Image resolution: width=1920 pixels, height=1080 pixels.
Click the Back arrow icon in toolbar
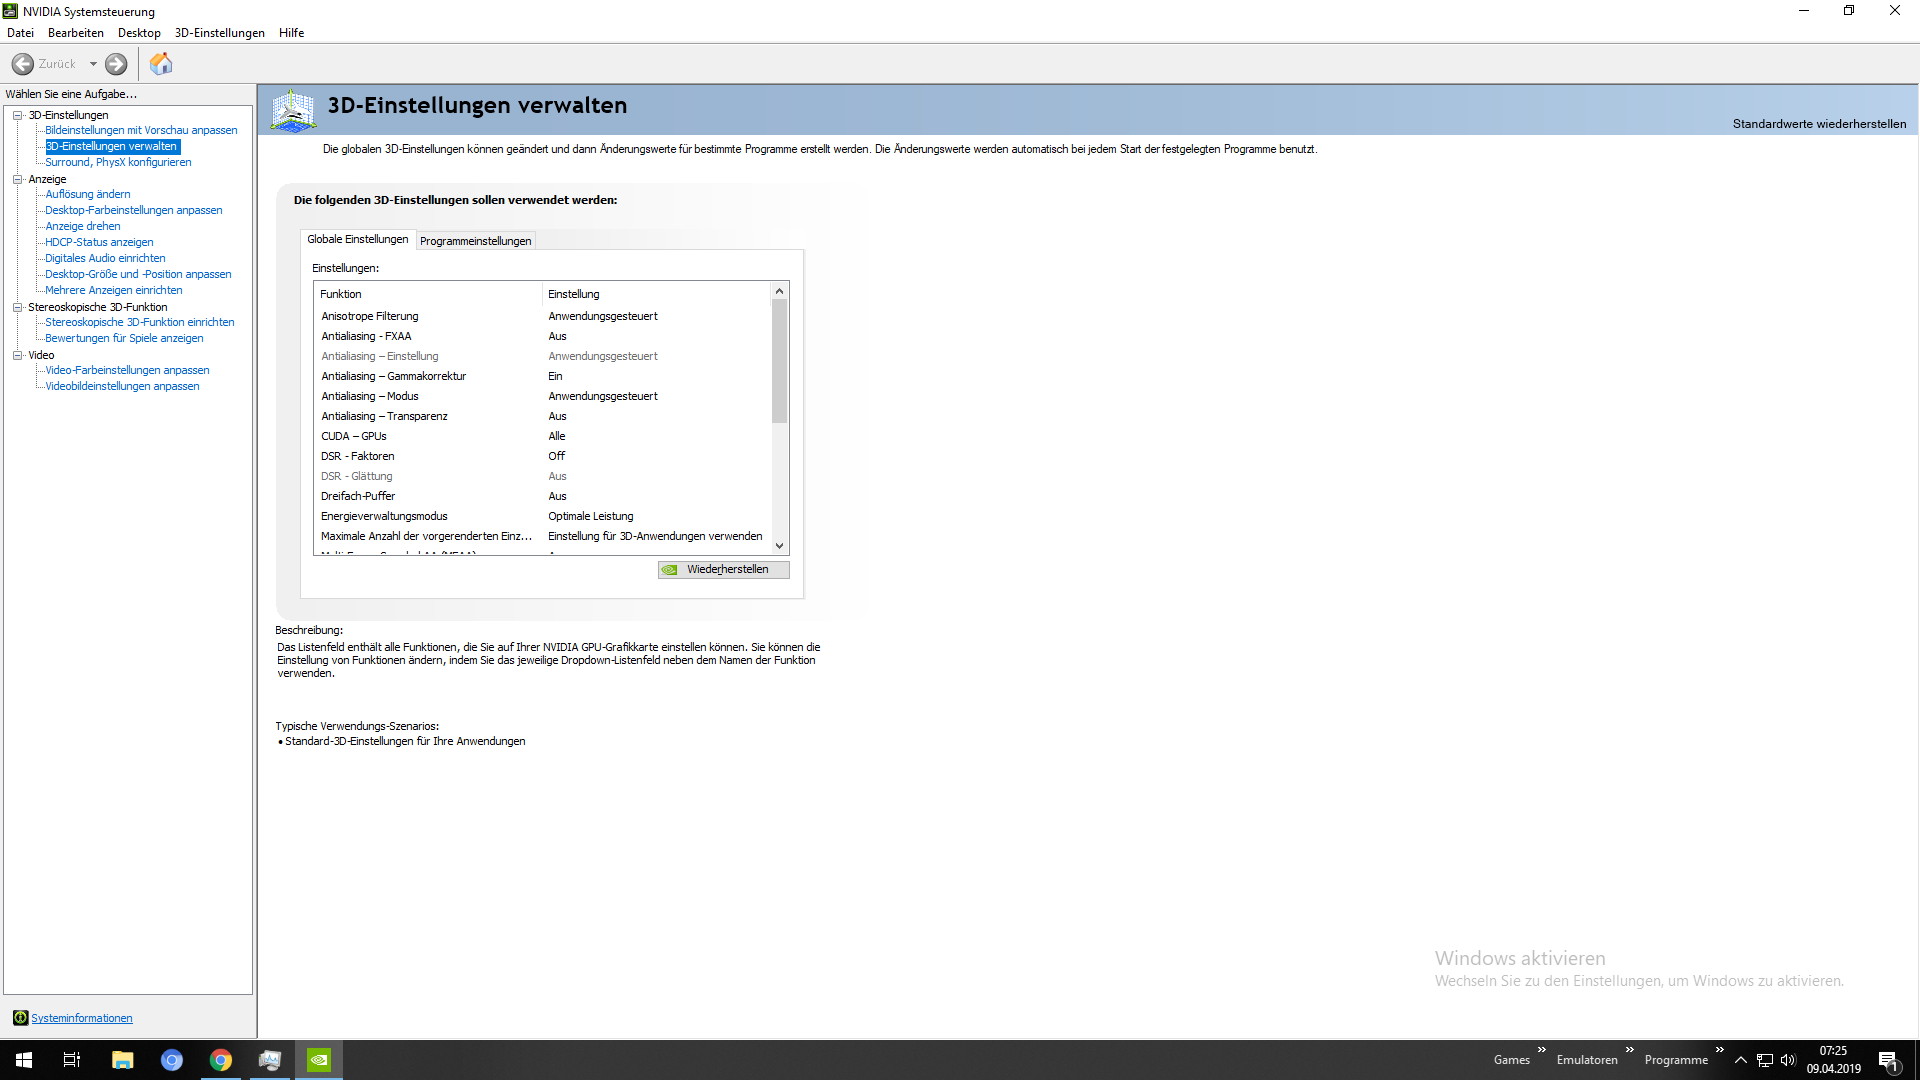22,64
